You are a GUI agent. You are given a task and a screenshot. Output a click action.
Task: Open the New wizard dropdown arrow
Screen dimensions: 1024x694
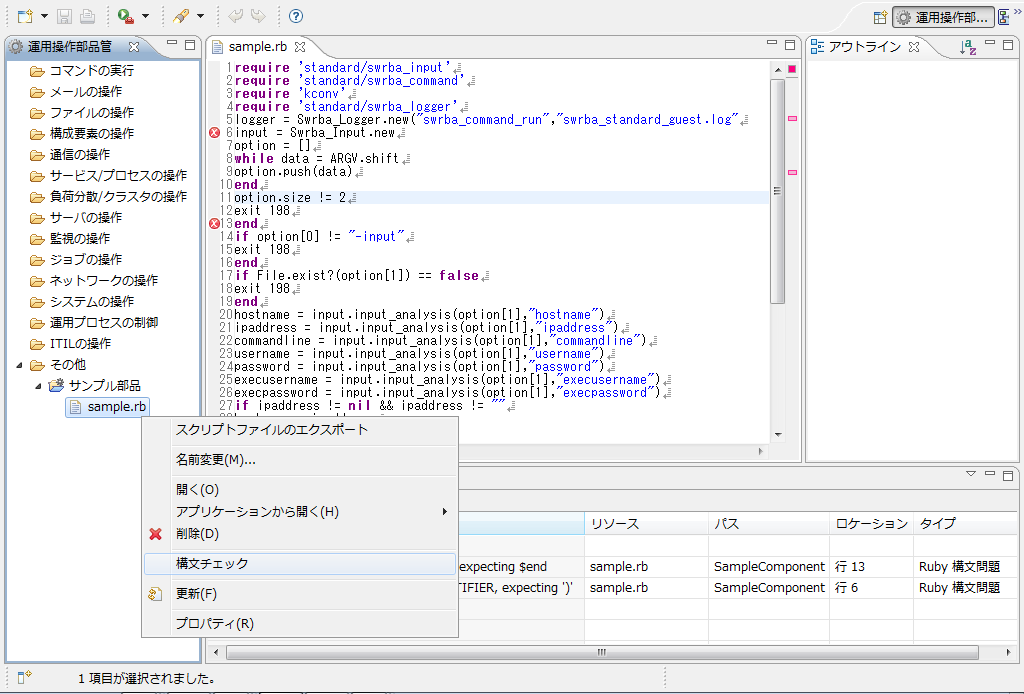click(x=44, y=16)
